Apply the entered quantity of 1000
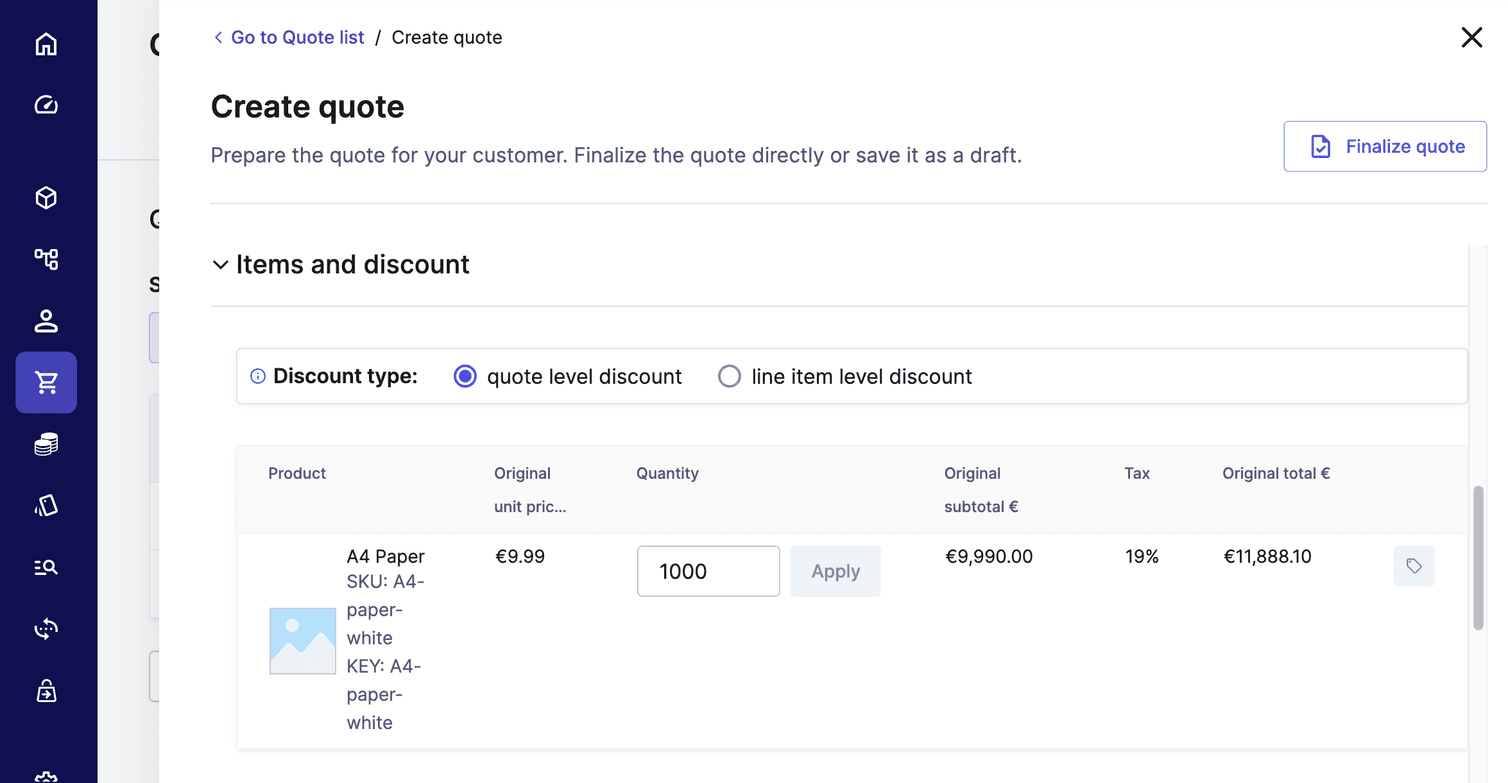 835,571
